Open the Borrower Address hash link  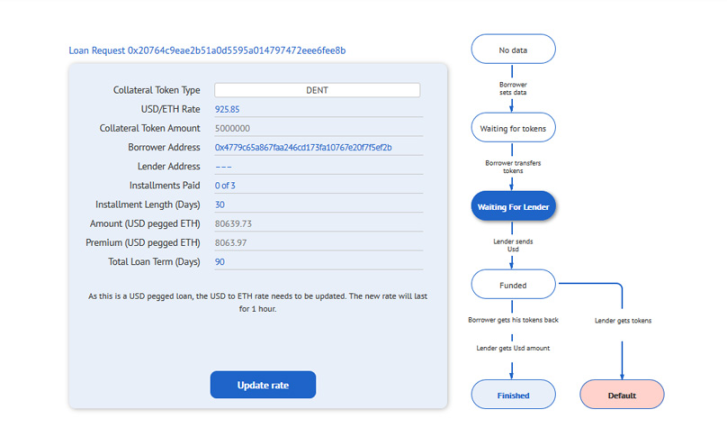(x=303, y=147)
